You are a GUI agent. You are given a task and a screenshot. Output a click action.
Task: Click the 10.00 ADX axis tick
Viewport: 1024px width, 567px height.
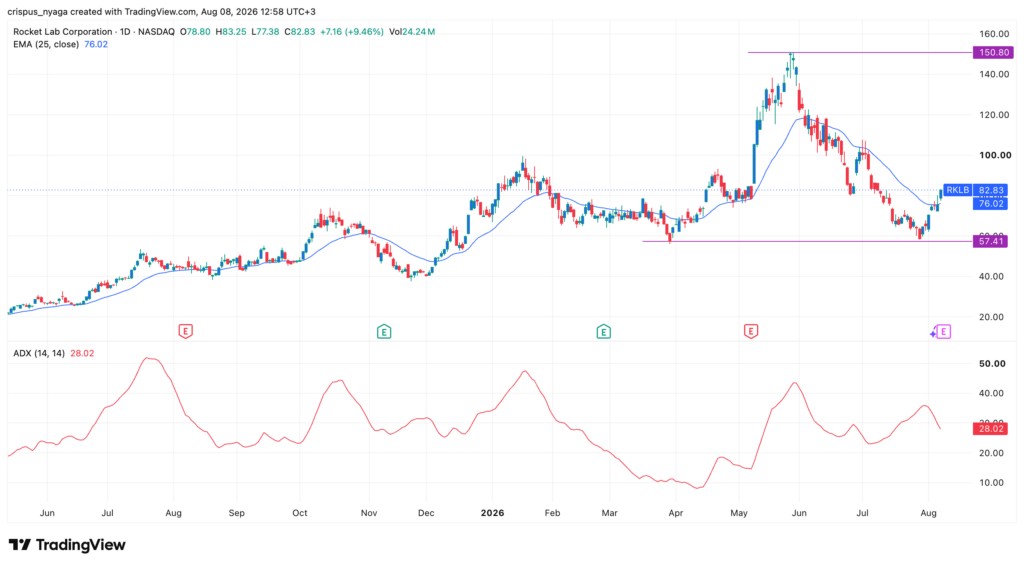pyautogui.click(x=992, y=483)
